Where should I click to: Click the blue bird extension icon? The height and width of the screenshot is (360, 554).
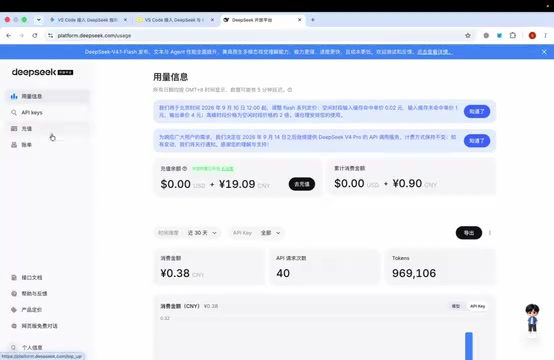click(499, 35)
